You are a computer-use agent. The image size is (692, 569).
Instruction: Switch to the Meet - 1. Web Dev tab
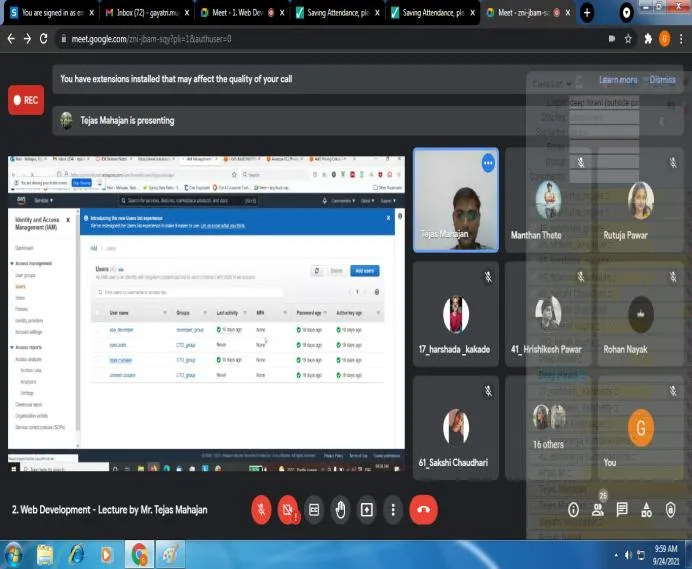click(242, 13)
